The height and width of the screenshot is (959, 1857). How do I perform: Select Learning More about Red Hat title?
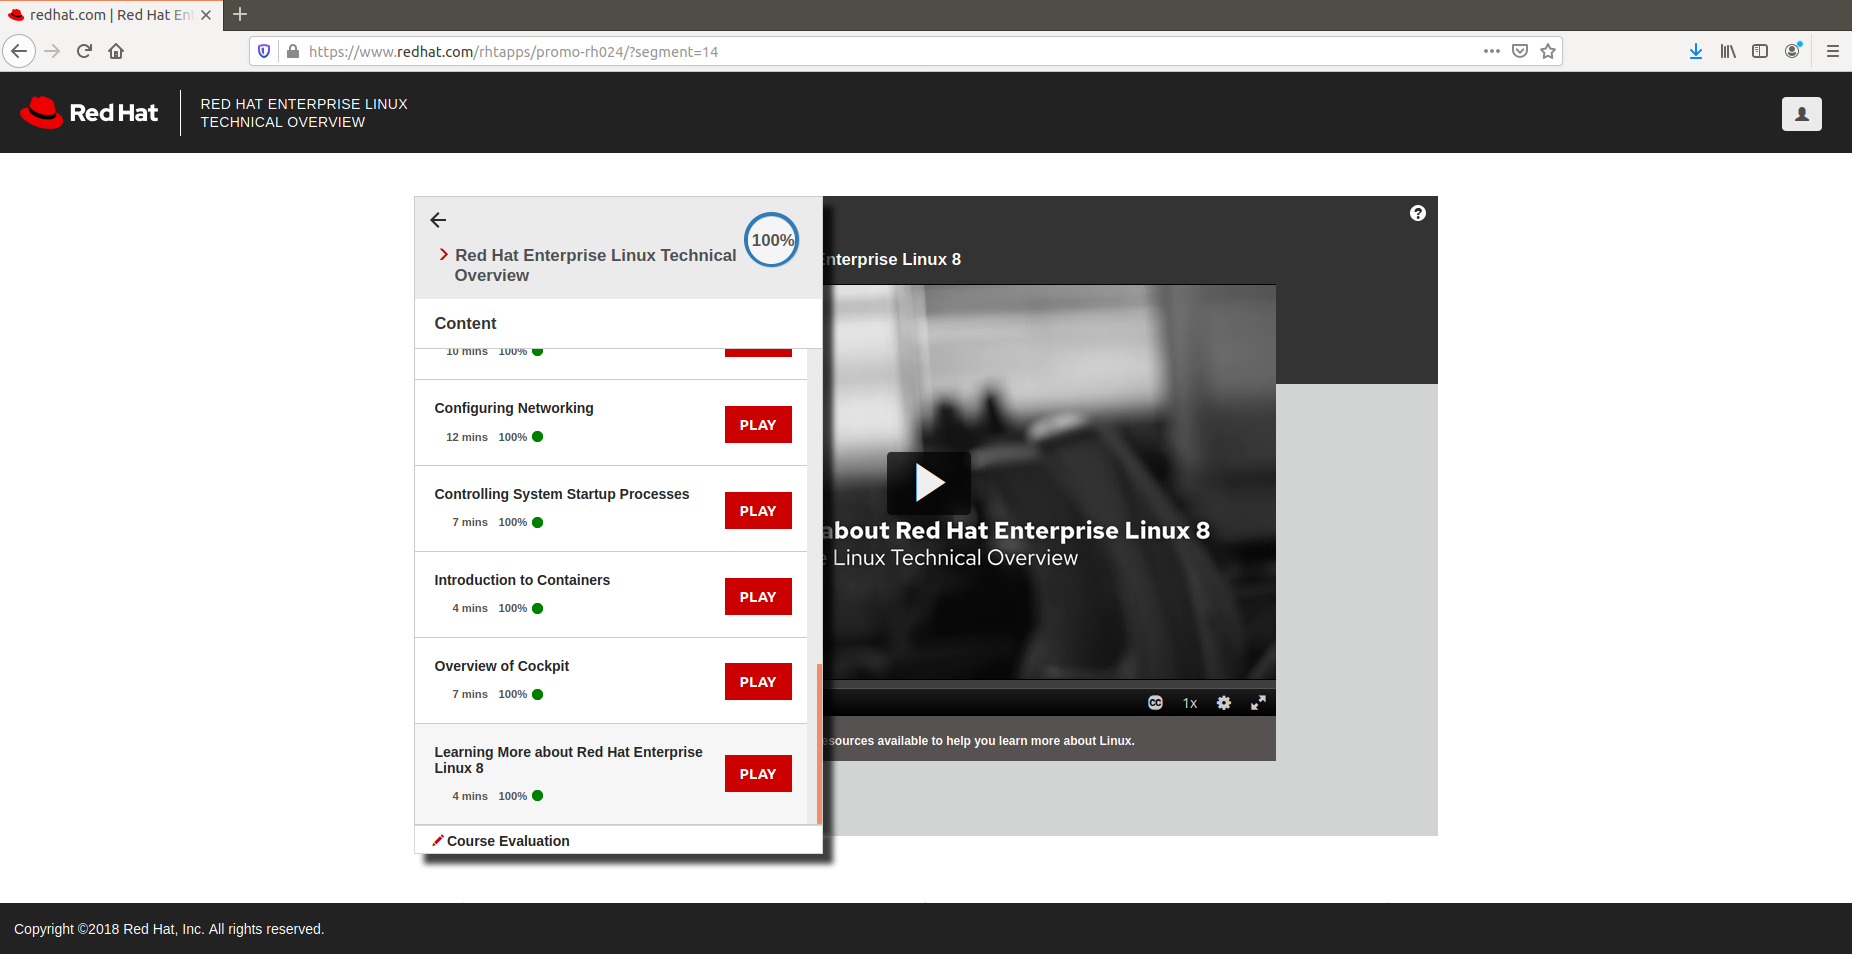coord(568,760)
